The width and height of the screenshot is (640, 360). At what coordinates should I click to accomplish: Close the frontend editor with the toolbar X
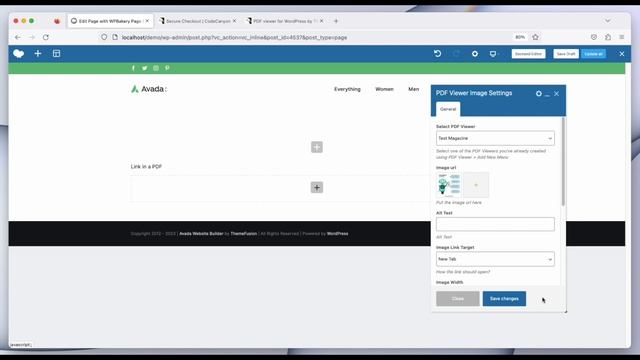[622, 54]
